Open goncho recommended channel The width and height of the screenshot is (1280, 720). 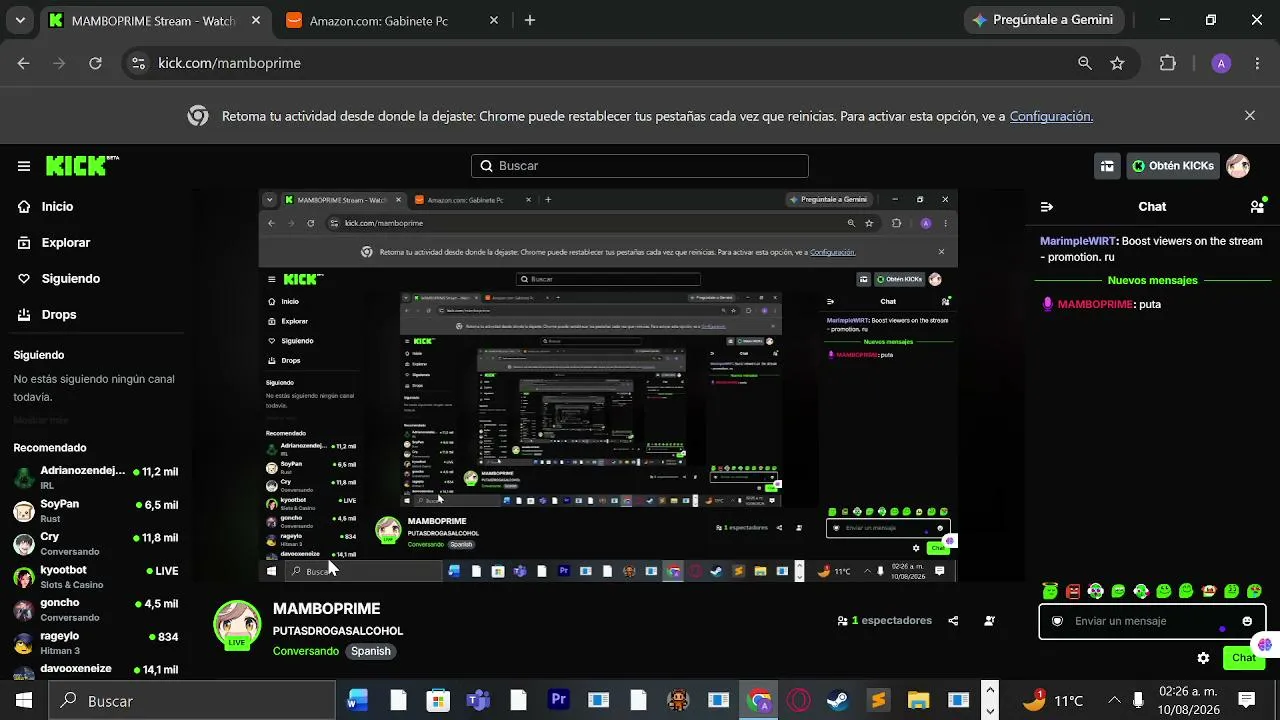tap(95, 609)
